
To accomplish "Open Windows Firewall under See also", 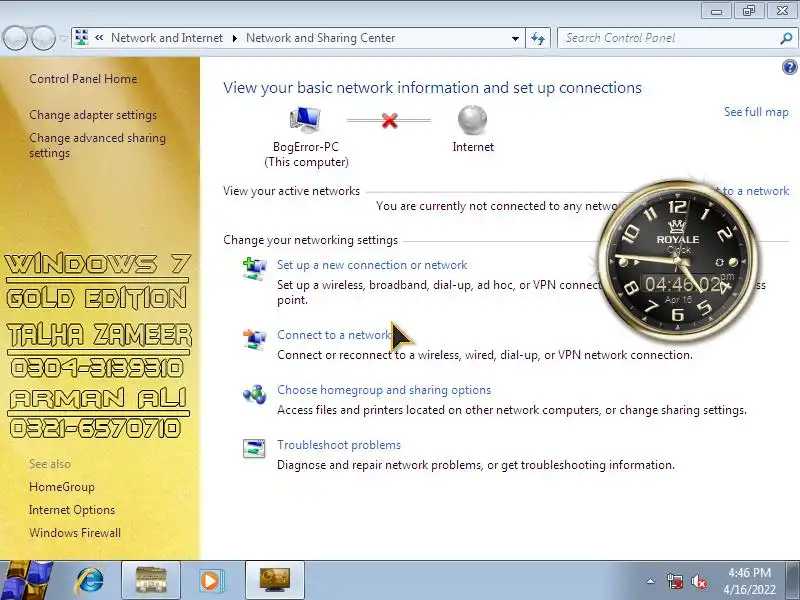I will [75, 533].
